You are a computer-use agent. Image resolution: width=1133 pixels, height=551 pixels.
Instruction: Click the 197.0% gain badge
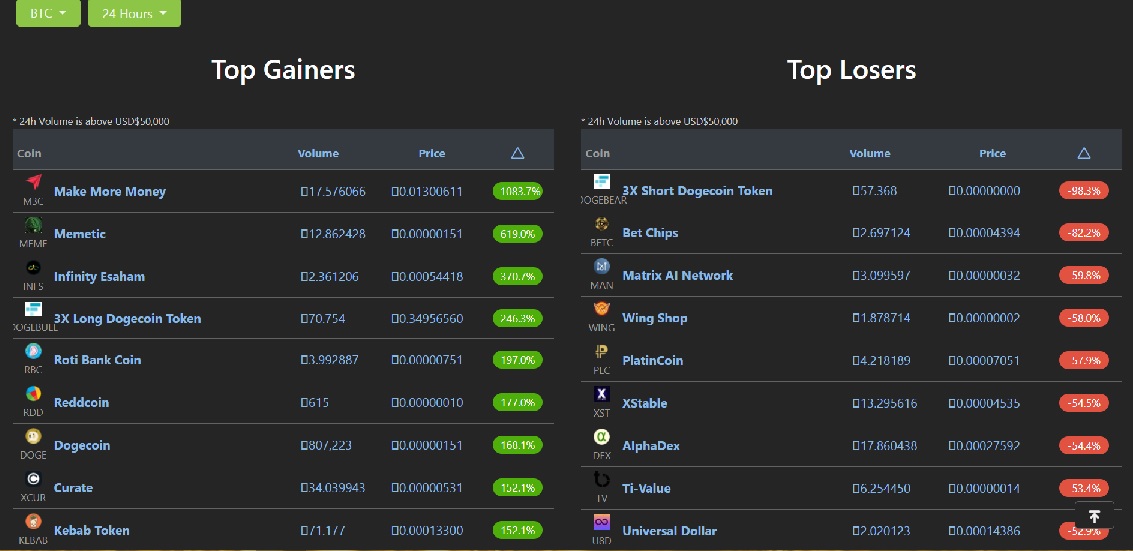tap(518, 360)
